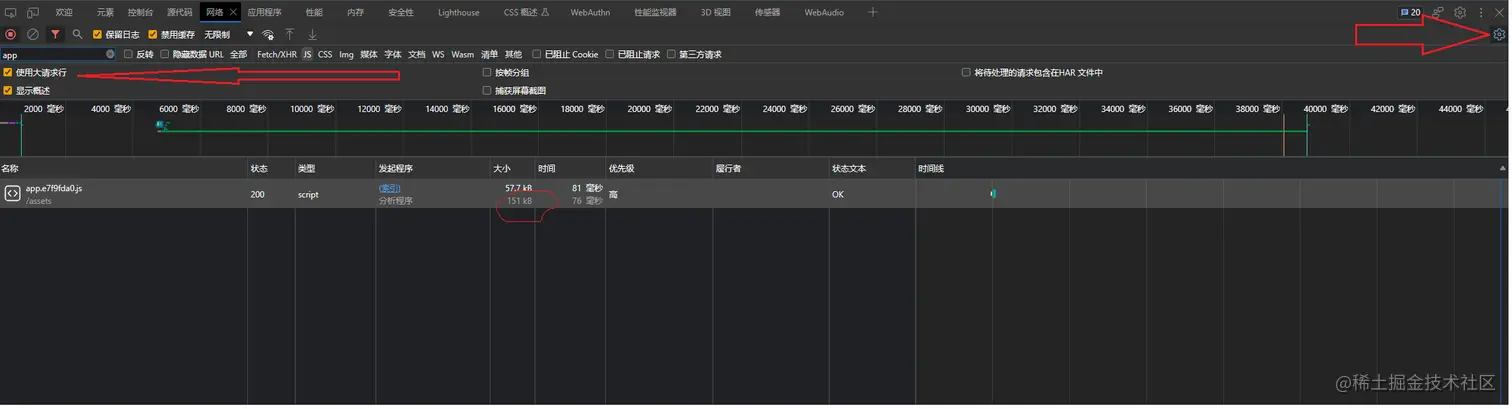1512x409 pixels.
Task: Filter requests by Wasm type
Action: point(462,54)
